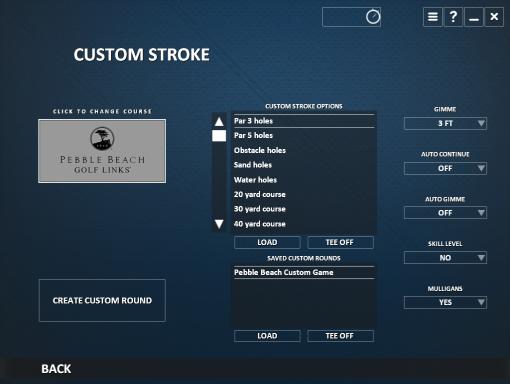Open the hamburger menu icon
Image resolution: width=510 pixels, height=384 pixels.
[x=433, y=17]
